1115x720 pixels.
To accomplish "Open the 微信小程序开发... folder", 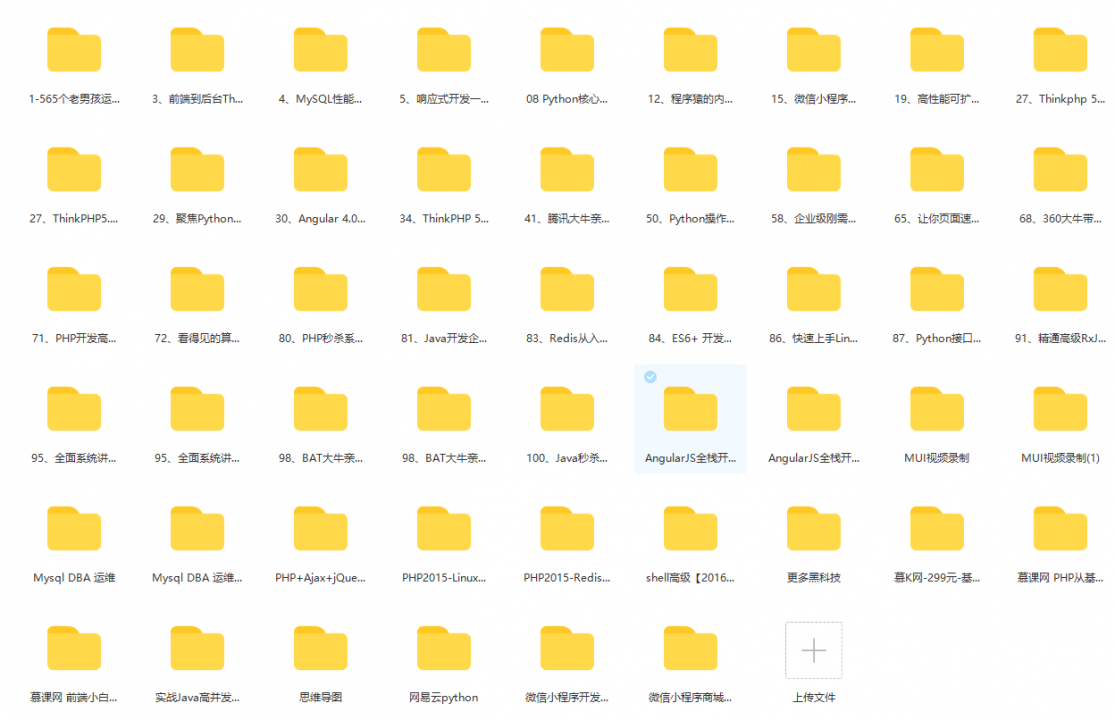I will [x=567, y=648].
